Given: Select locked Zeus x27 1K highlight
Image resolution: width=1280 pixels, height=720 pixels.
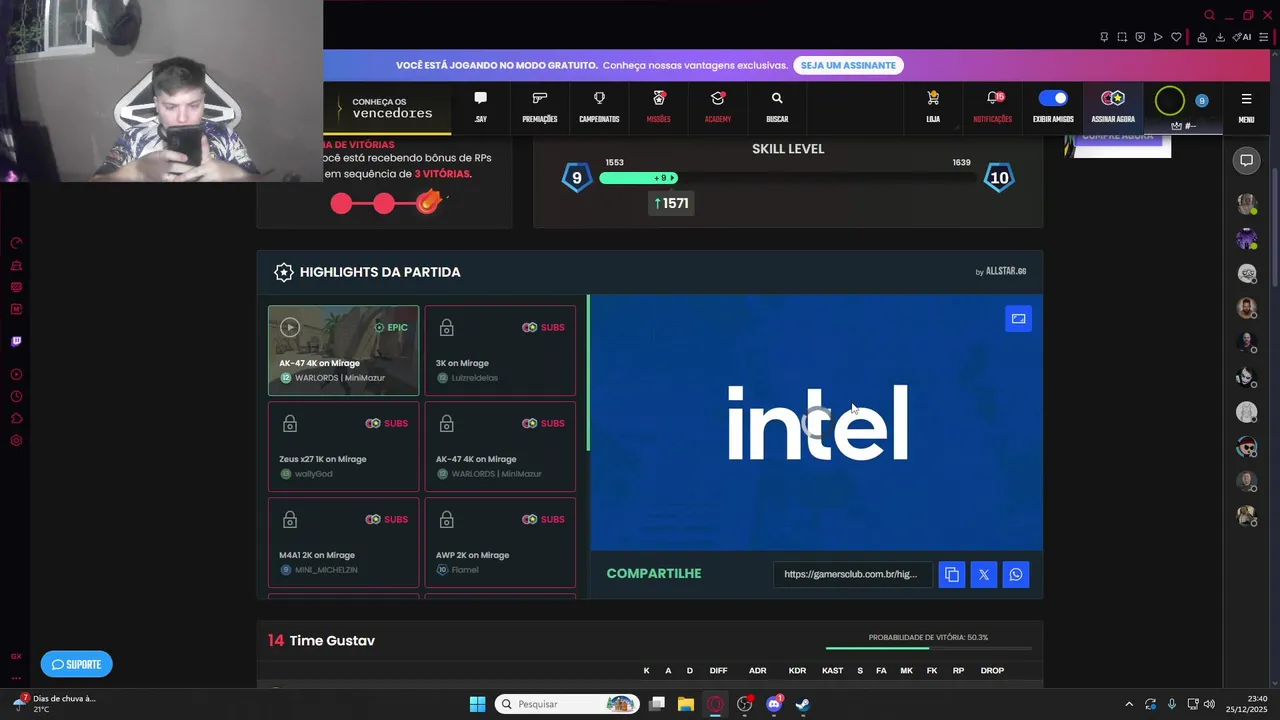Looking at the screenshot, I should [x=343, y=447].
